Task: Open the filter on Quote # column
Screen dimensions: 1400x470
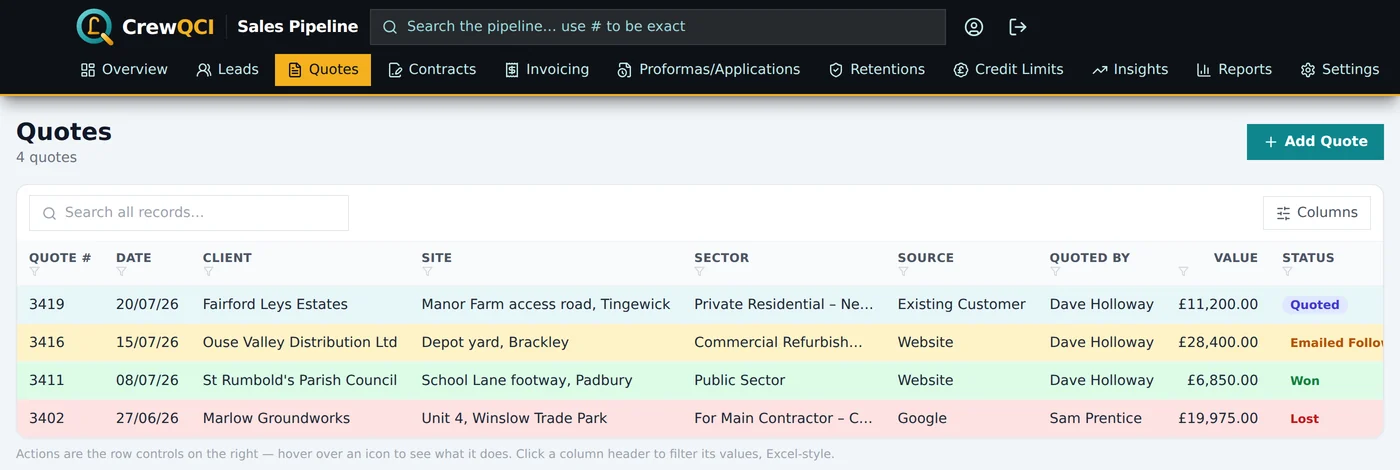Action: 35,272
